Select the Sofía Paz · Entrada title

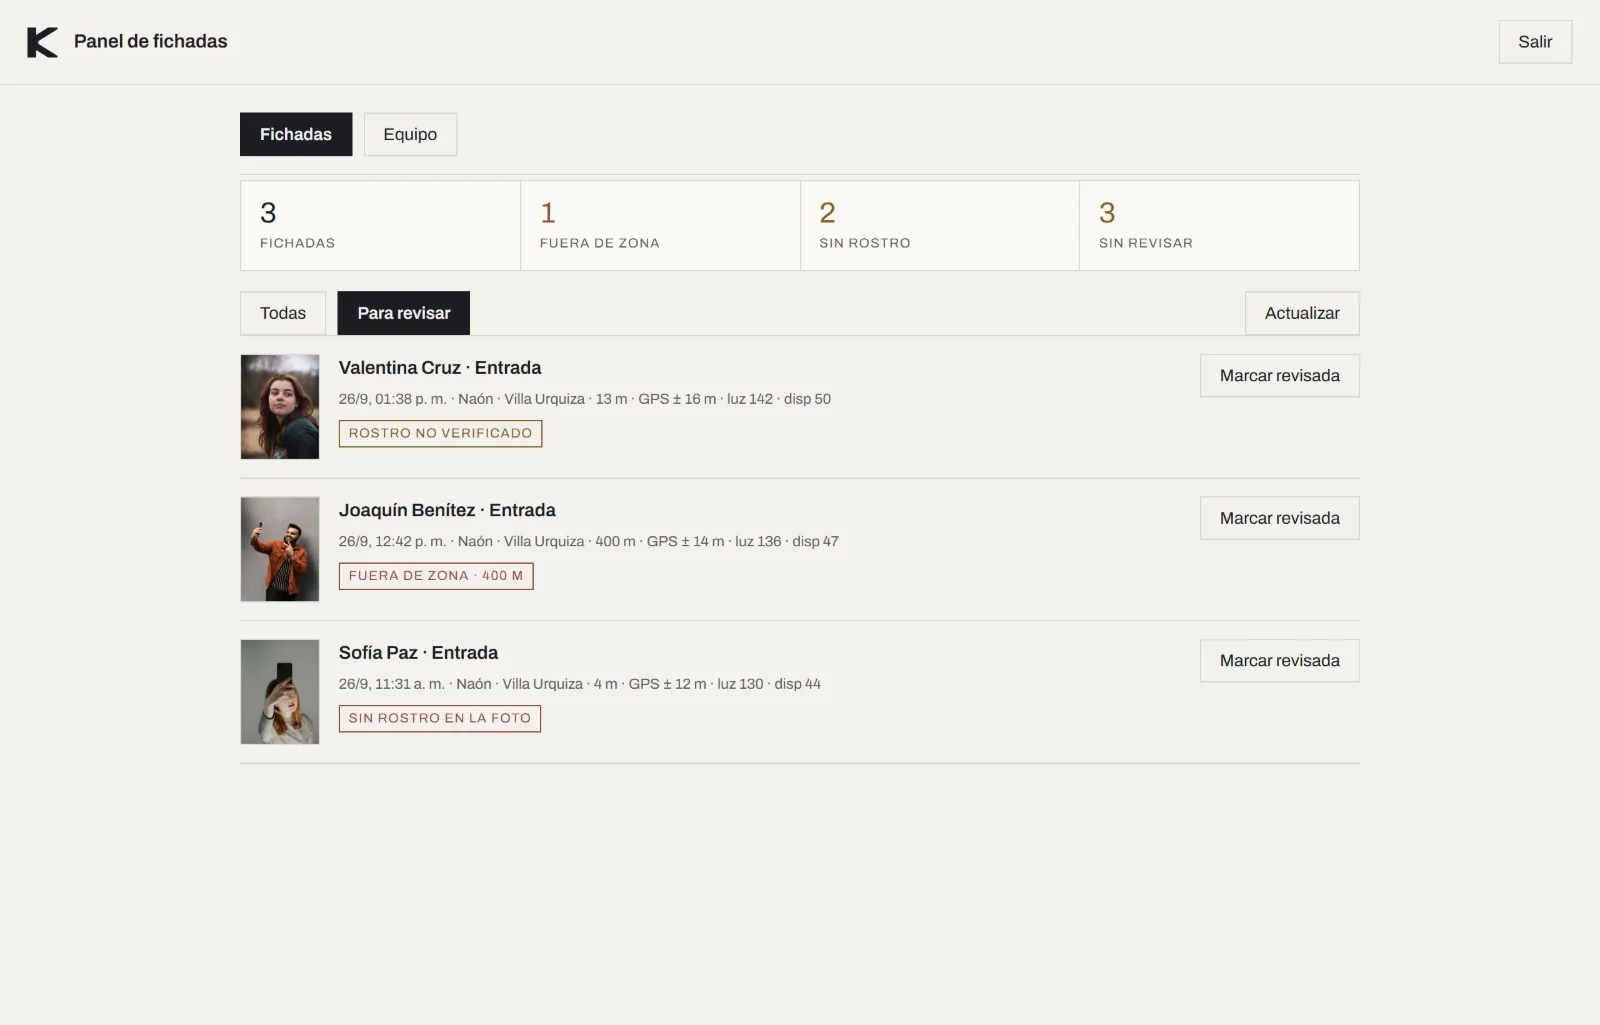[x=418, y=653]
